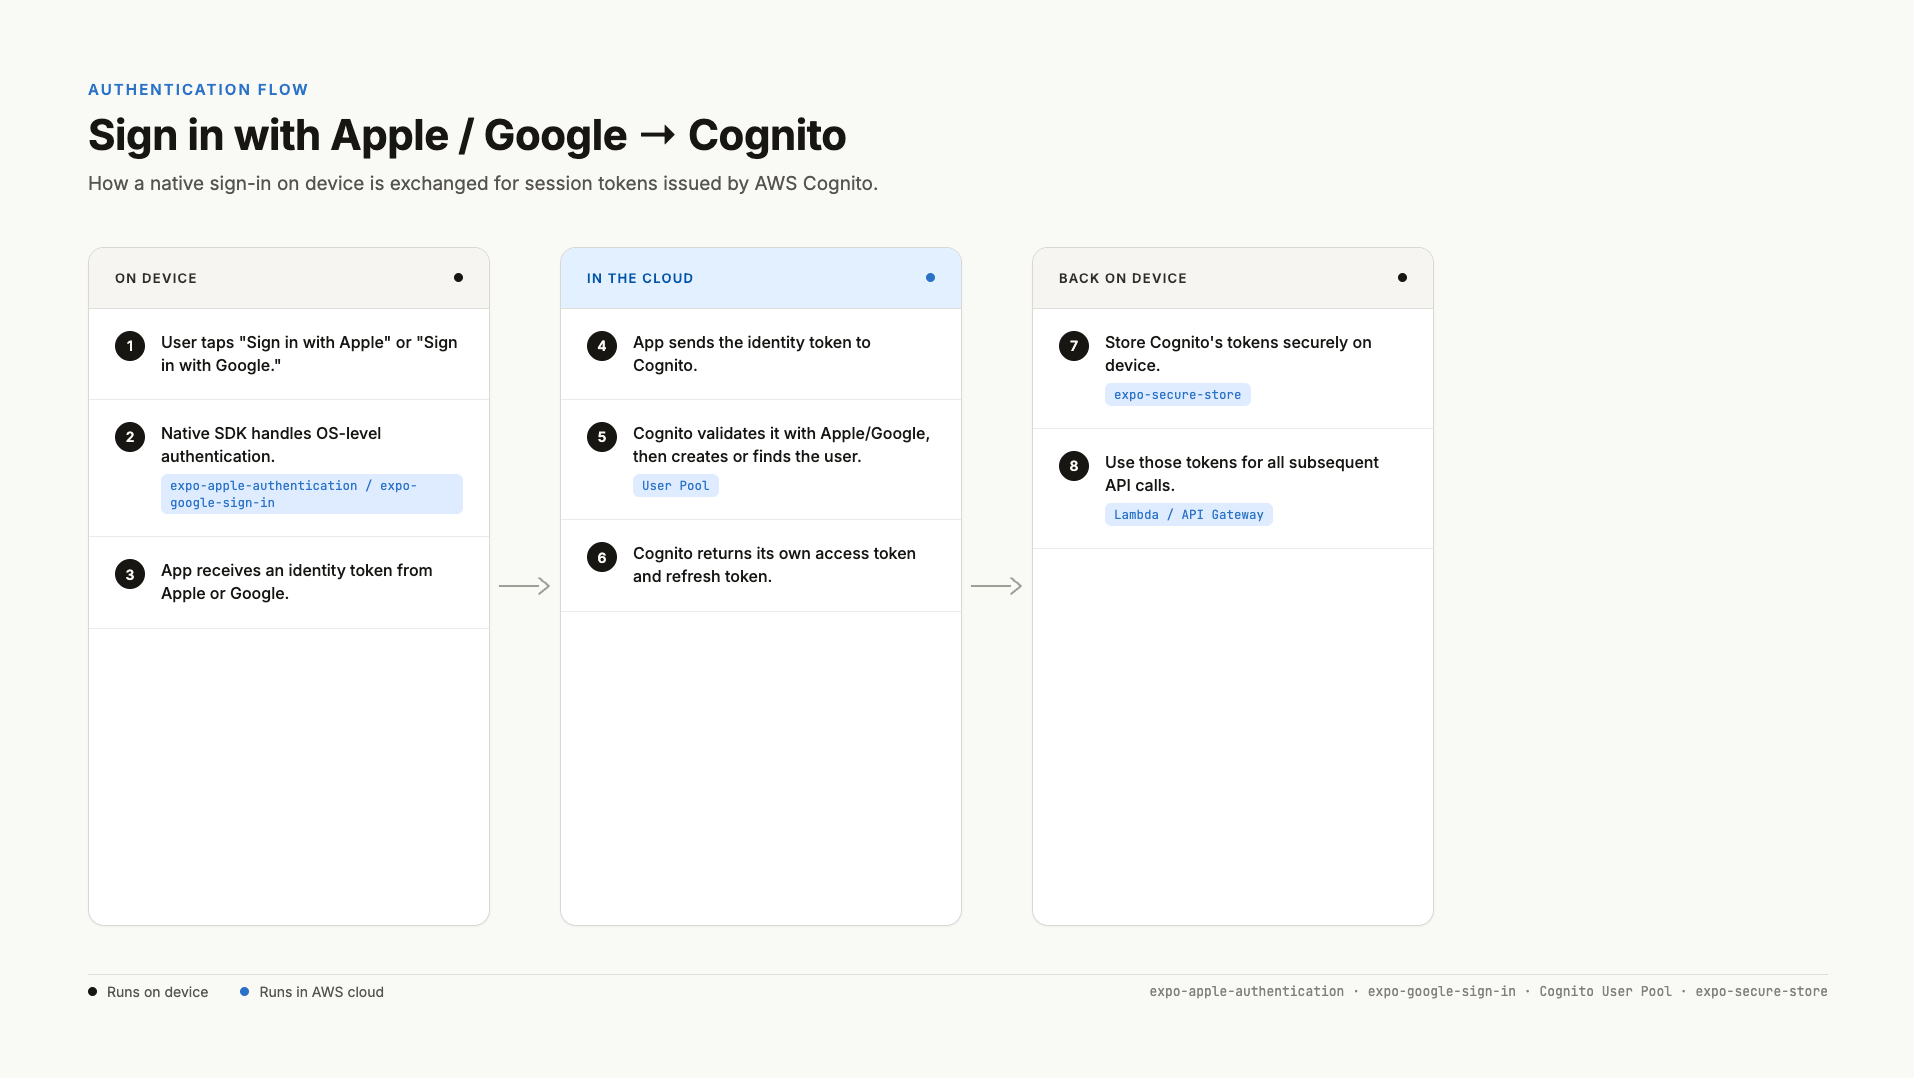Image resolution: width=1914 pixels, height=1078 pixels.
Task: Click "expo-google-sign-in" in the footer list
Action: click(1442, 992)
